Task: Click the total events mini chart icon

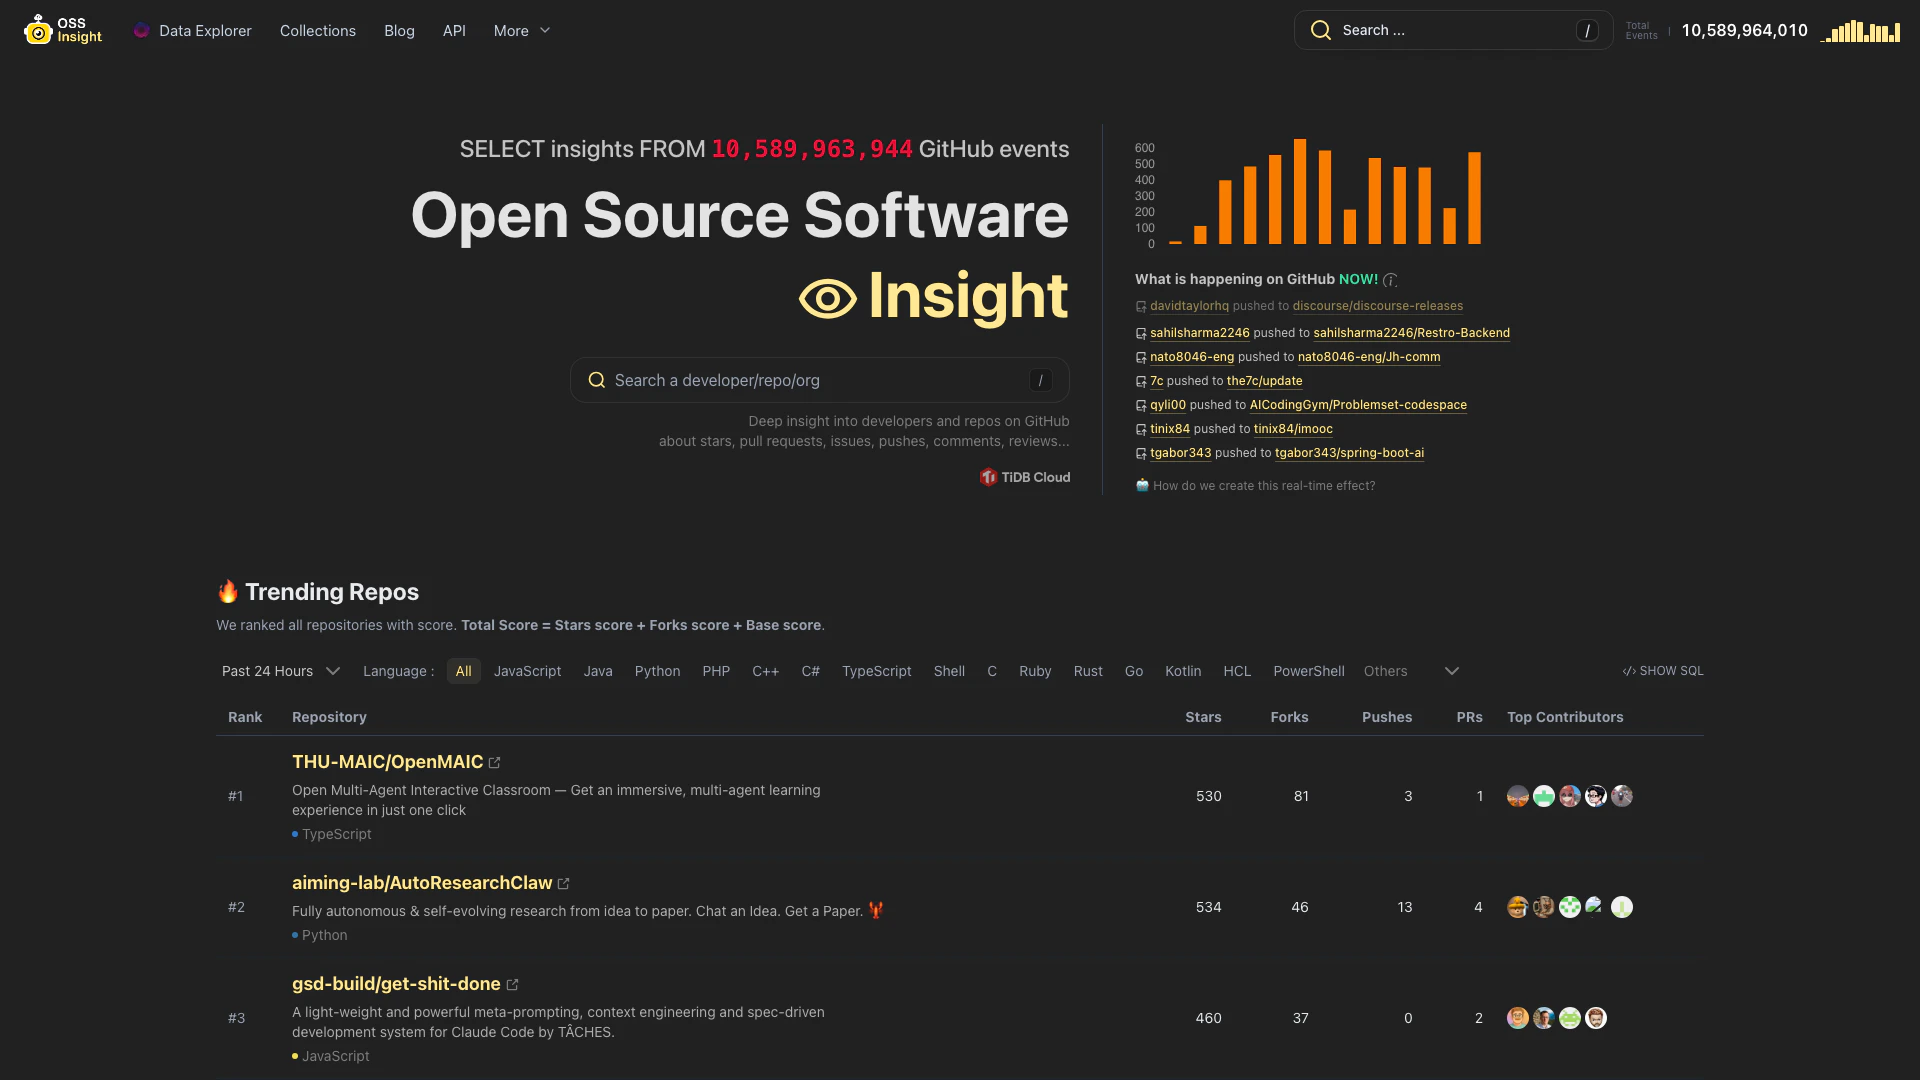Action: click(1861, 31)
